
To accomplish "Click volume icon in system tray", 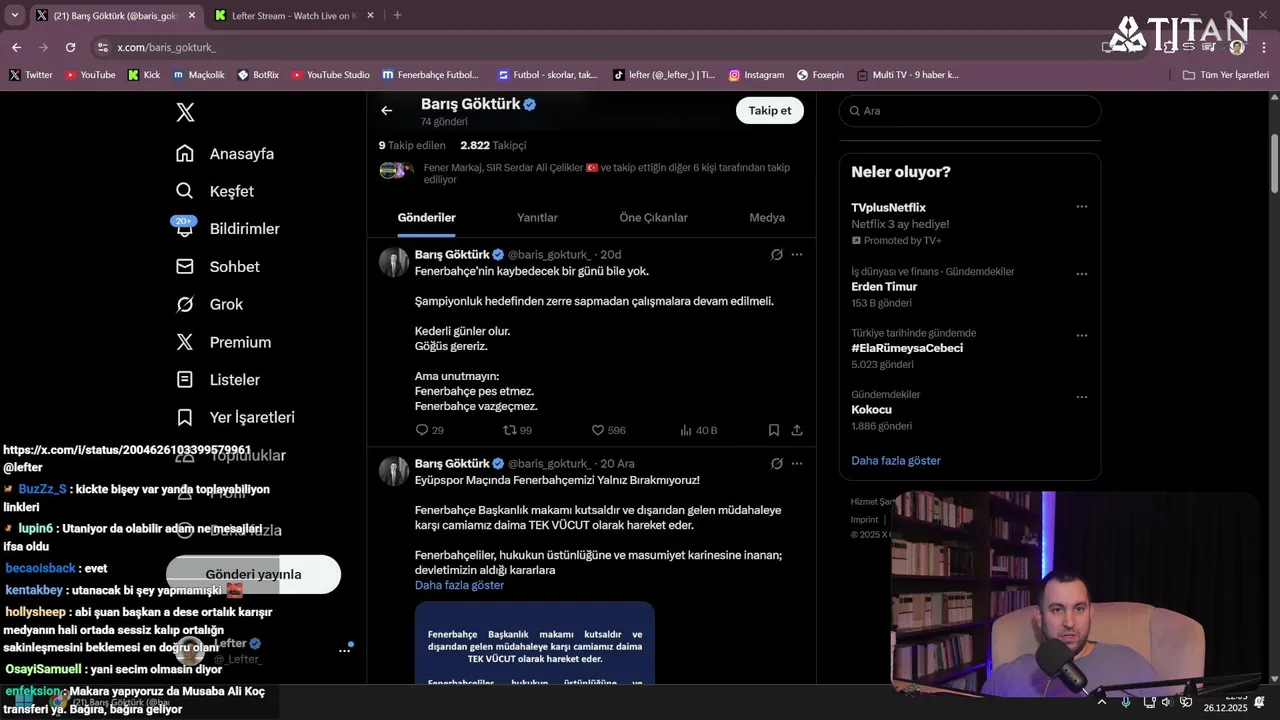I will [1165, 702].
